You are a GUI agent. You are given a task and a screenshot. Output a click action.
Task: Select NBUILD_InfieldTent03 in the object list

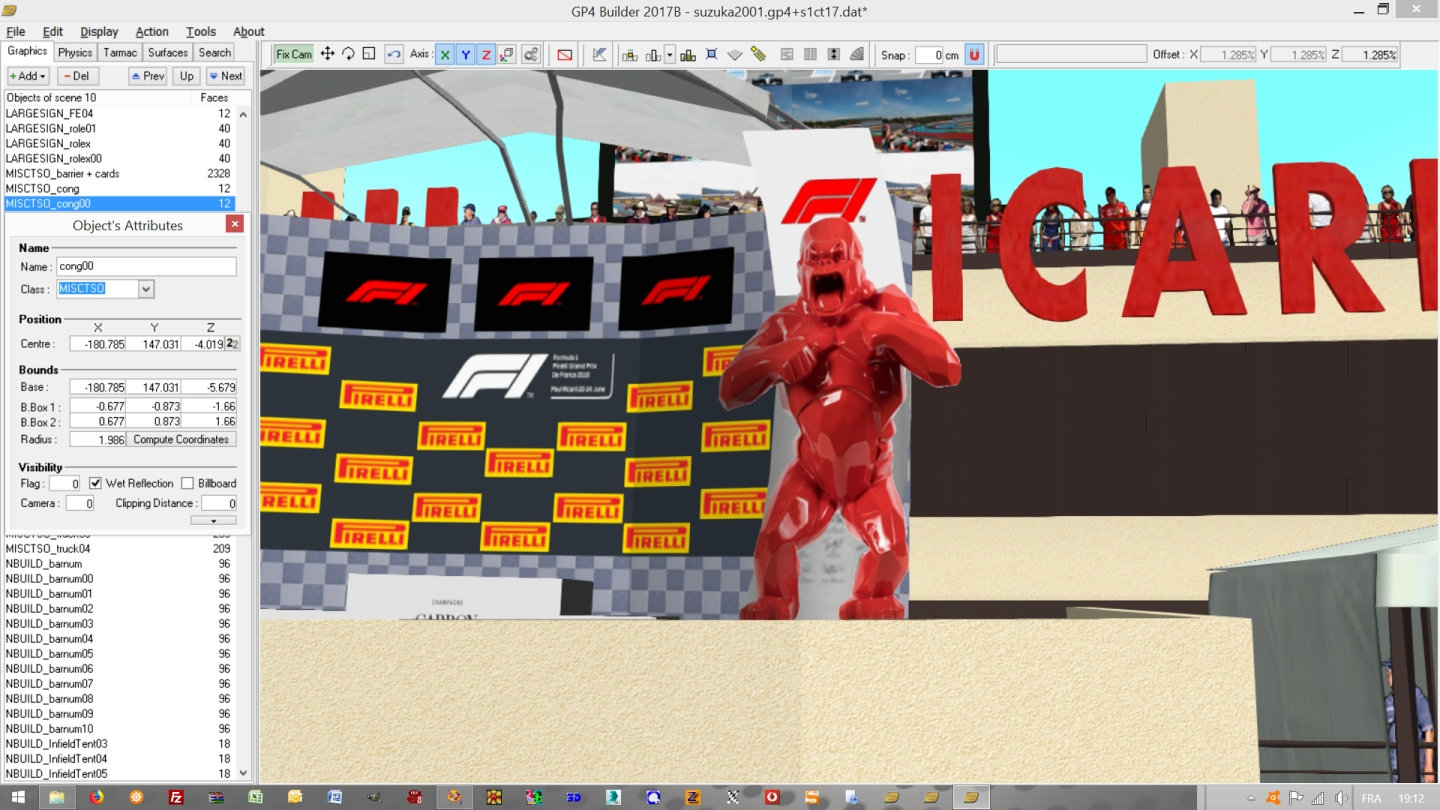[120, 743]
